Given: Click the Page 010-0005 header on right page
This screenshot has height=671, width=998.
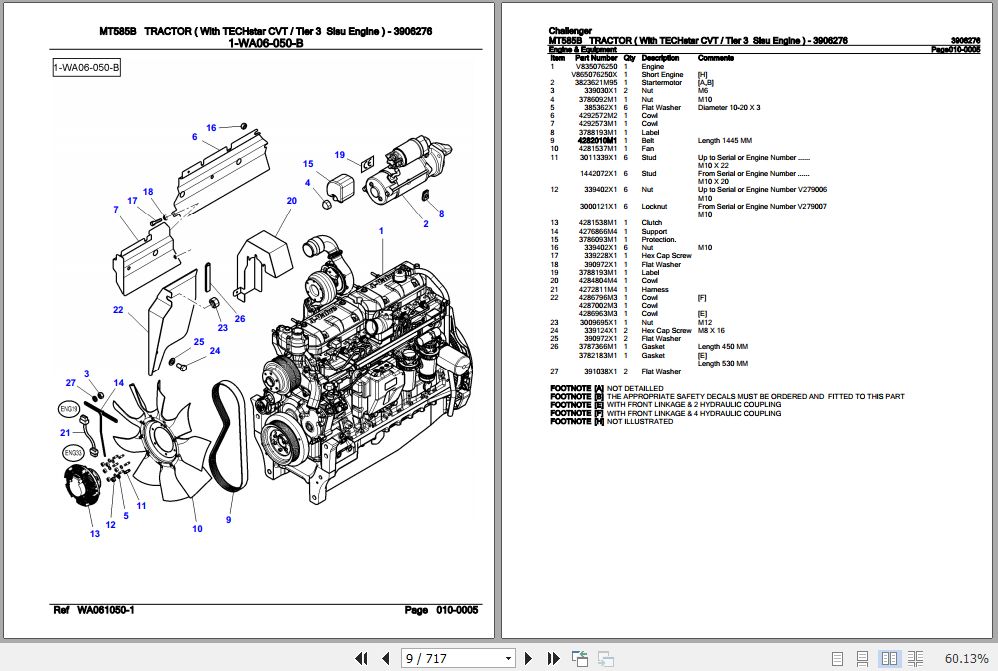Looking at the screenshot, I should pyautogui.click(x=959, y=48).
